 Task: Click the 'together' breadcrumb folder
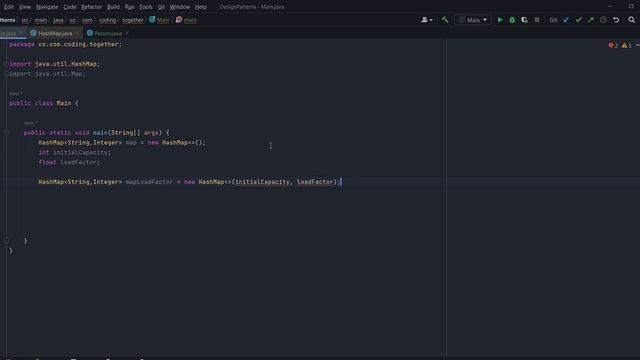(133, 20)
